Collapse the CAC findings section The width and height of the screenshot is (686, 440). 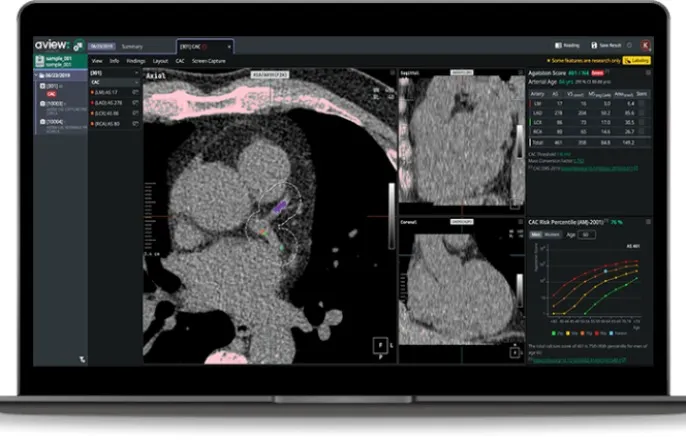tap(136, 82)
